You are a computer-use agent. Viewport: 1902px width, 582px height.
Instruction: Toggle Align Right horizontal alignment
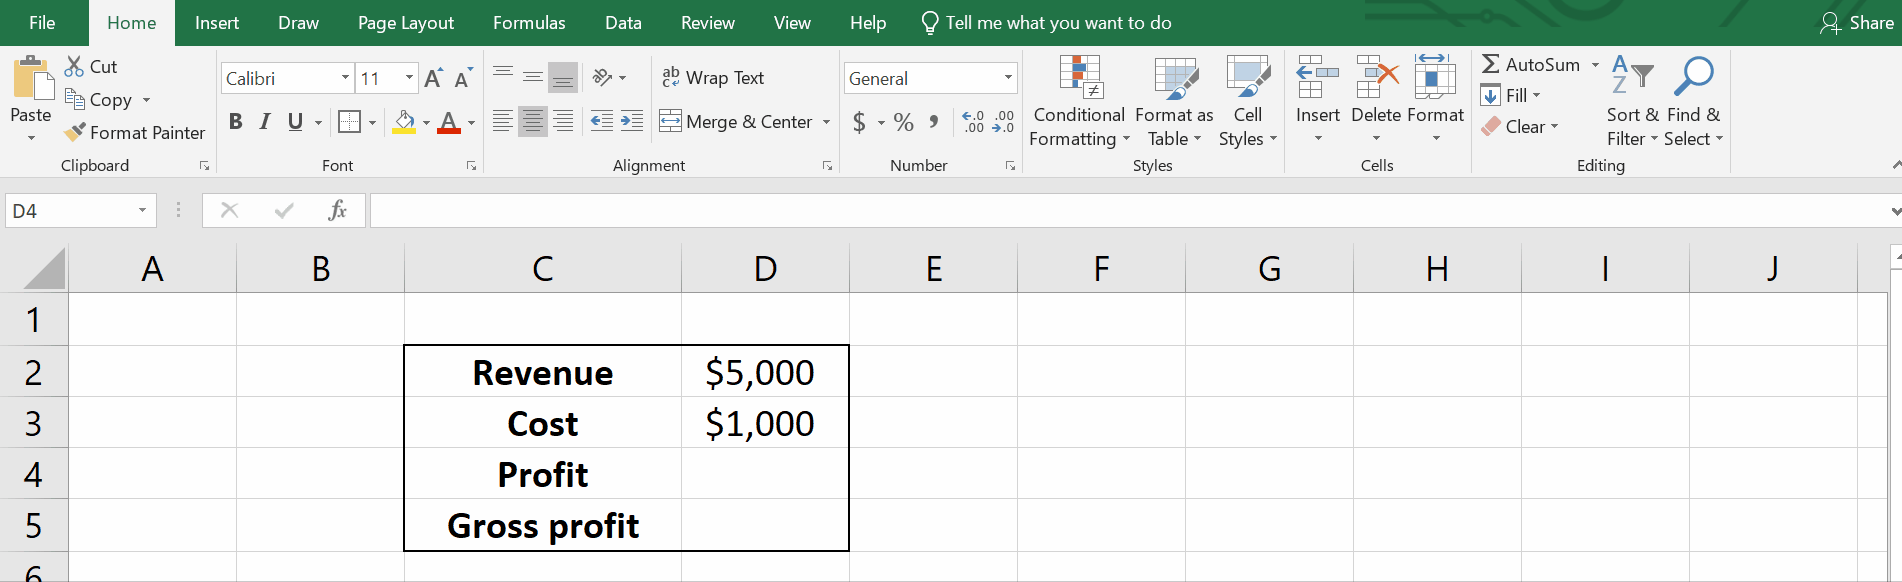pyautogui.click(x=563, y=122)
